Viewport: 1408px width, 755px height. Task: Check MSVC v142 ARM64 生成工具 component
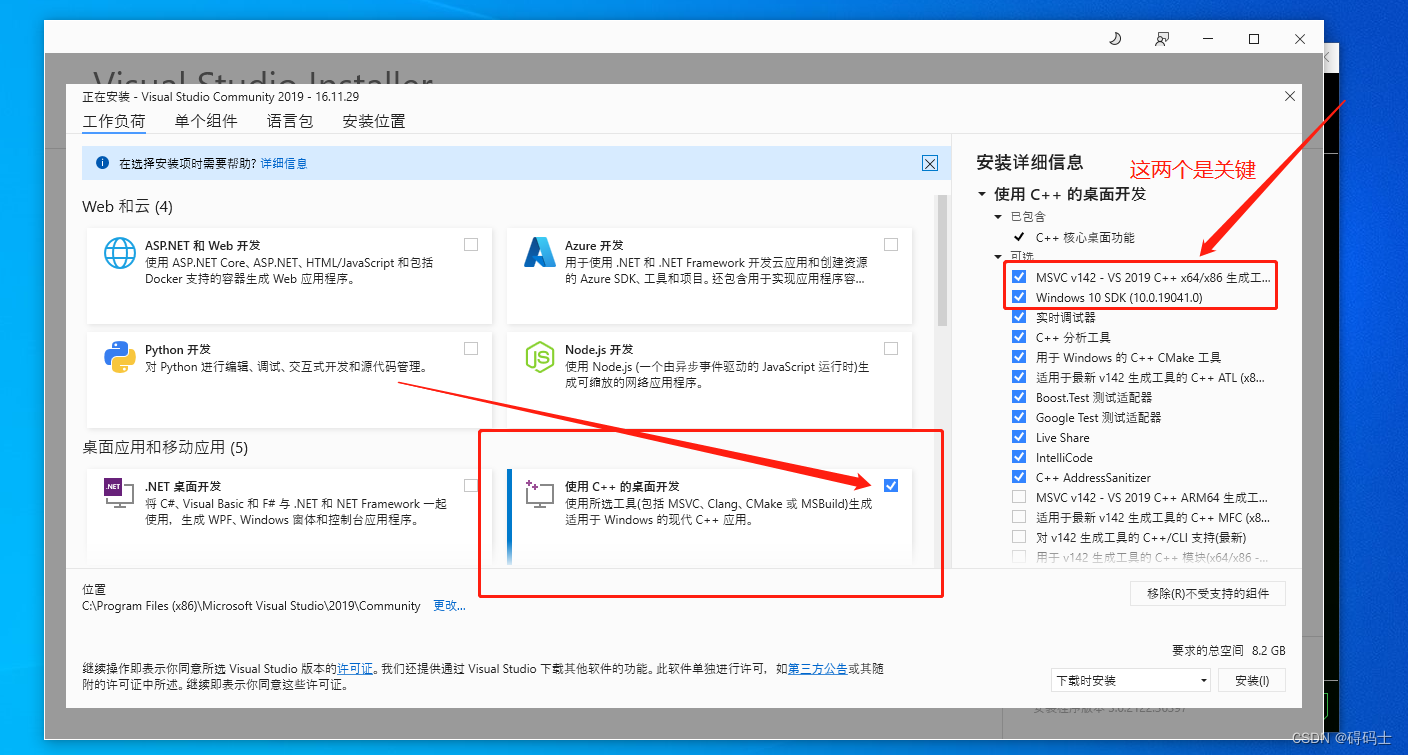pos(1019,497)
